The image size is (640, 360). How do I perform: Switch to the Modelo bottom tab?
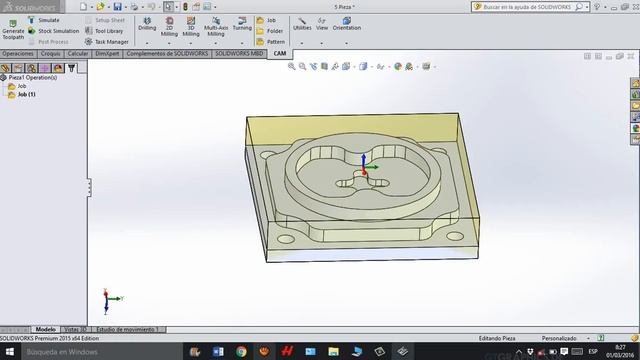(x=45, y=329)
